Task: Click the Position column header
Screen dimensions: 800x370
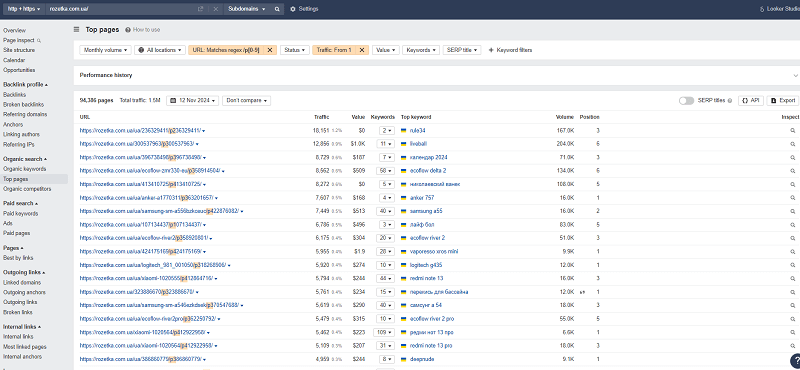Action: coord(589,117)
